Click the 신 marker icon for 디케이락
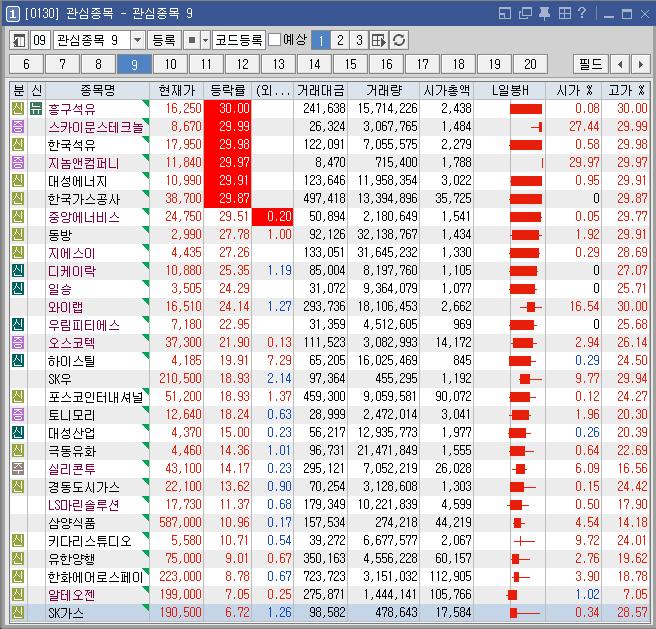This screenshot has height=629, width=656. (x=18, y=271)
